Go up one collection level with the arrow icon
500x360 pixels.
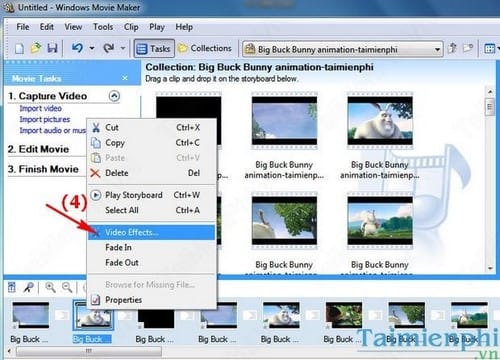pyautogui.click(x=452, y=49)
